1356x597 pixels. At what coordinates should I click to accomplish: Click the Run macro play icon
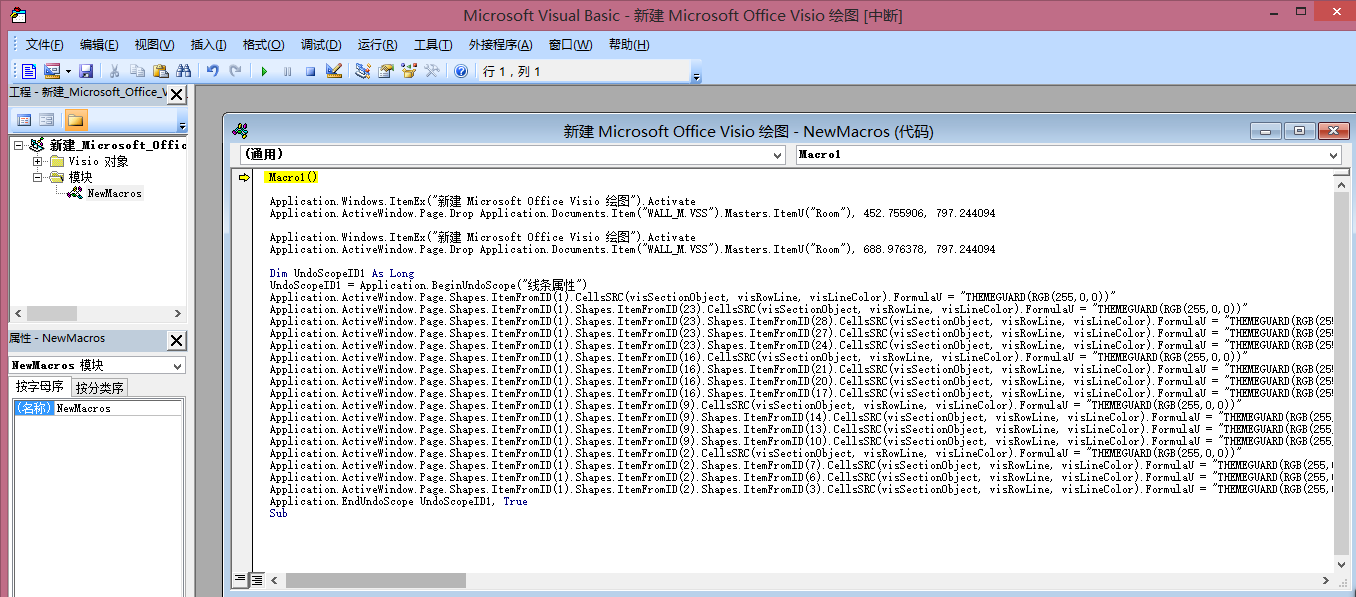tap(264, 71)
